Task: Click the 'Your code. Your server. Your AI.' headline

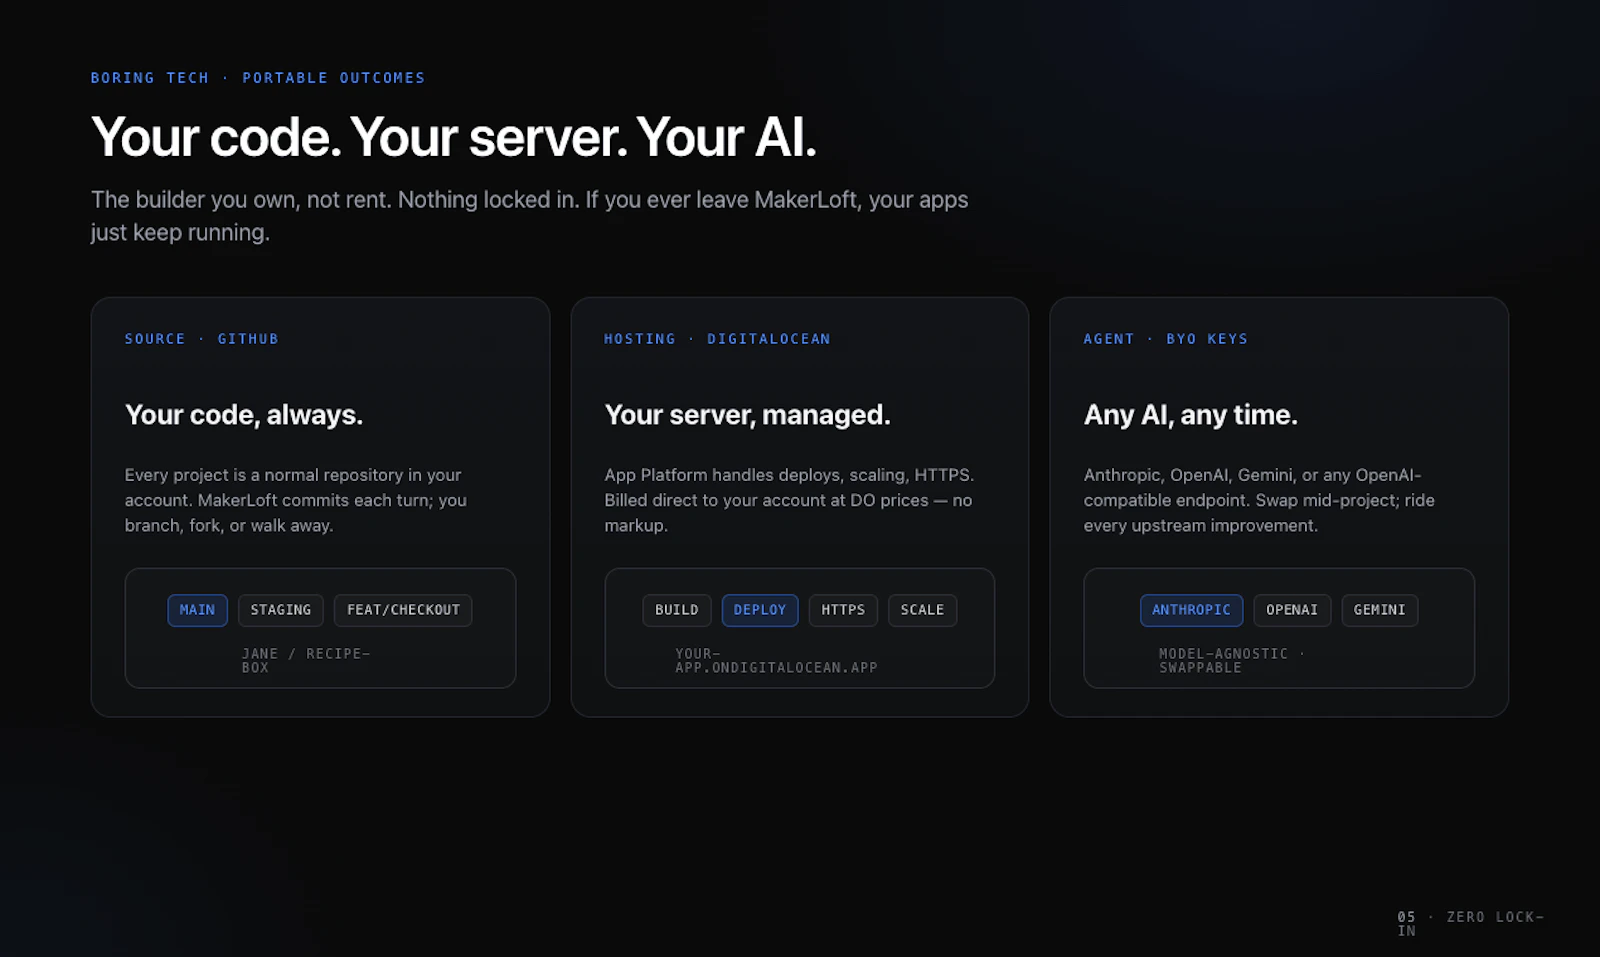Action: 454,137
